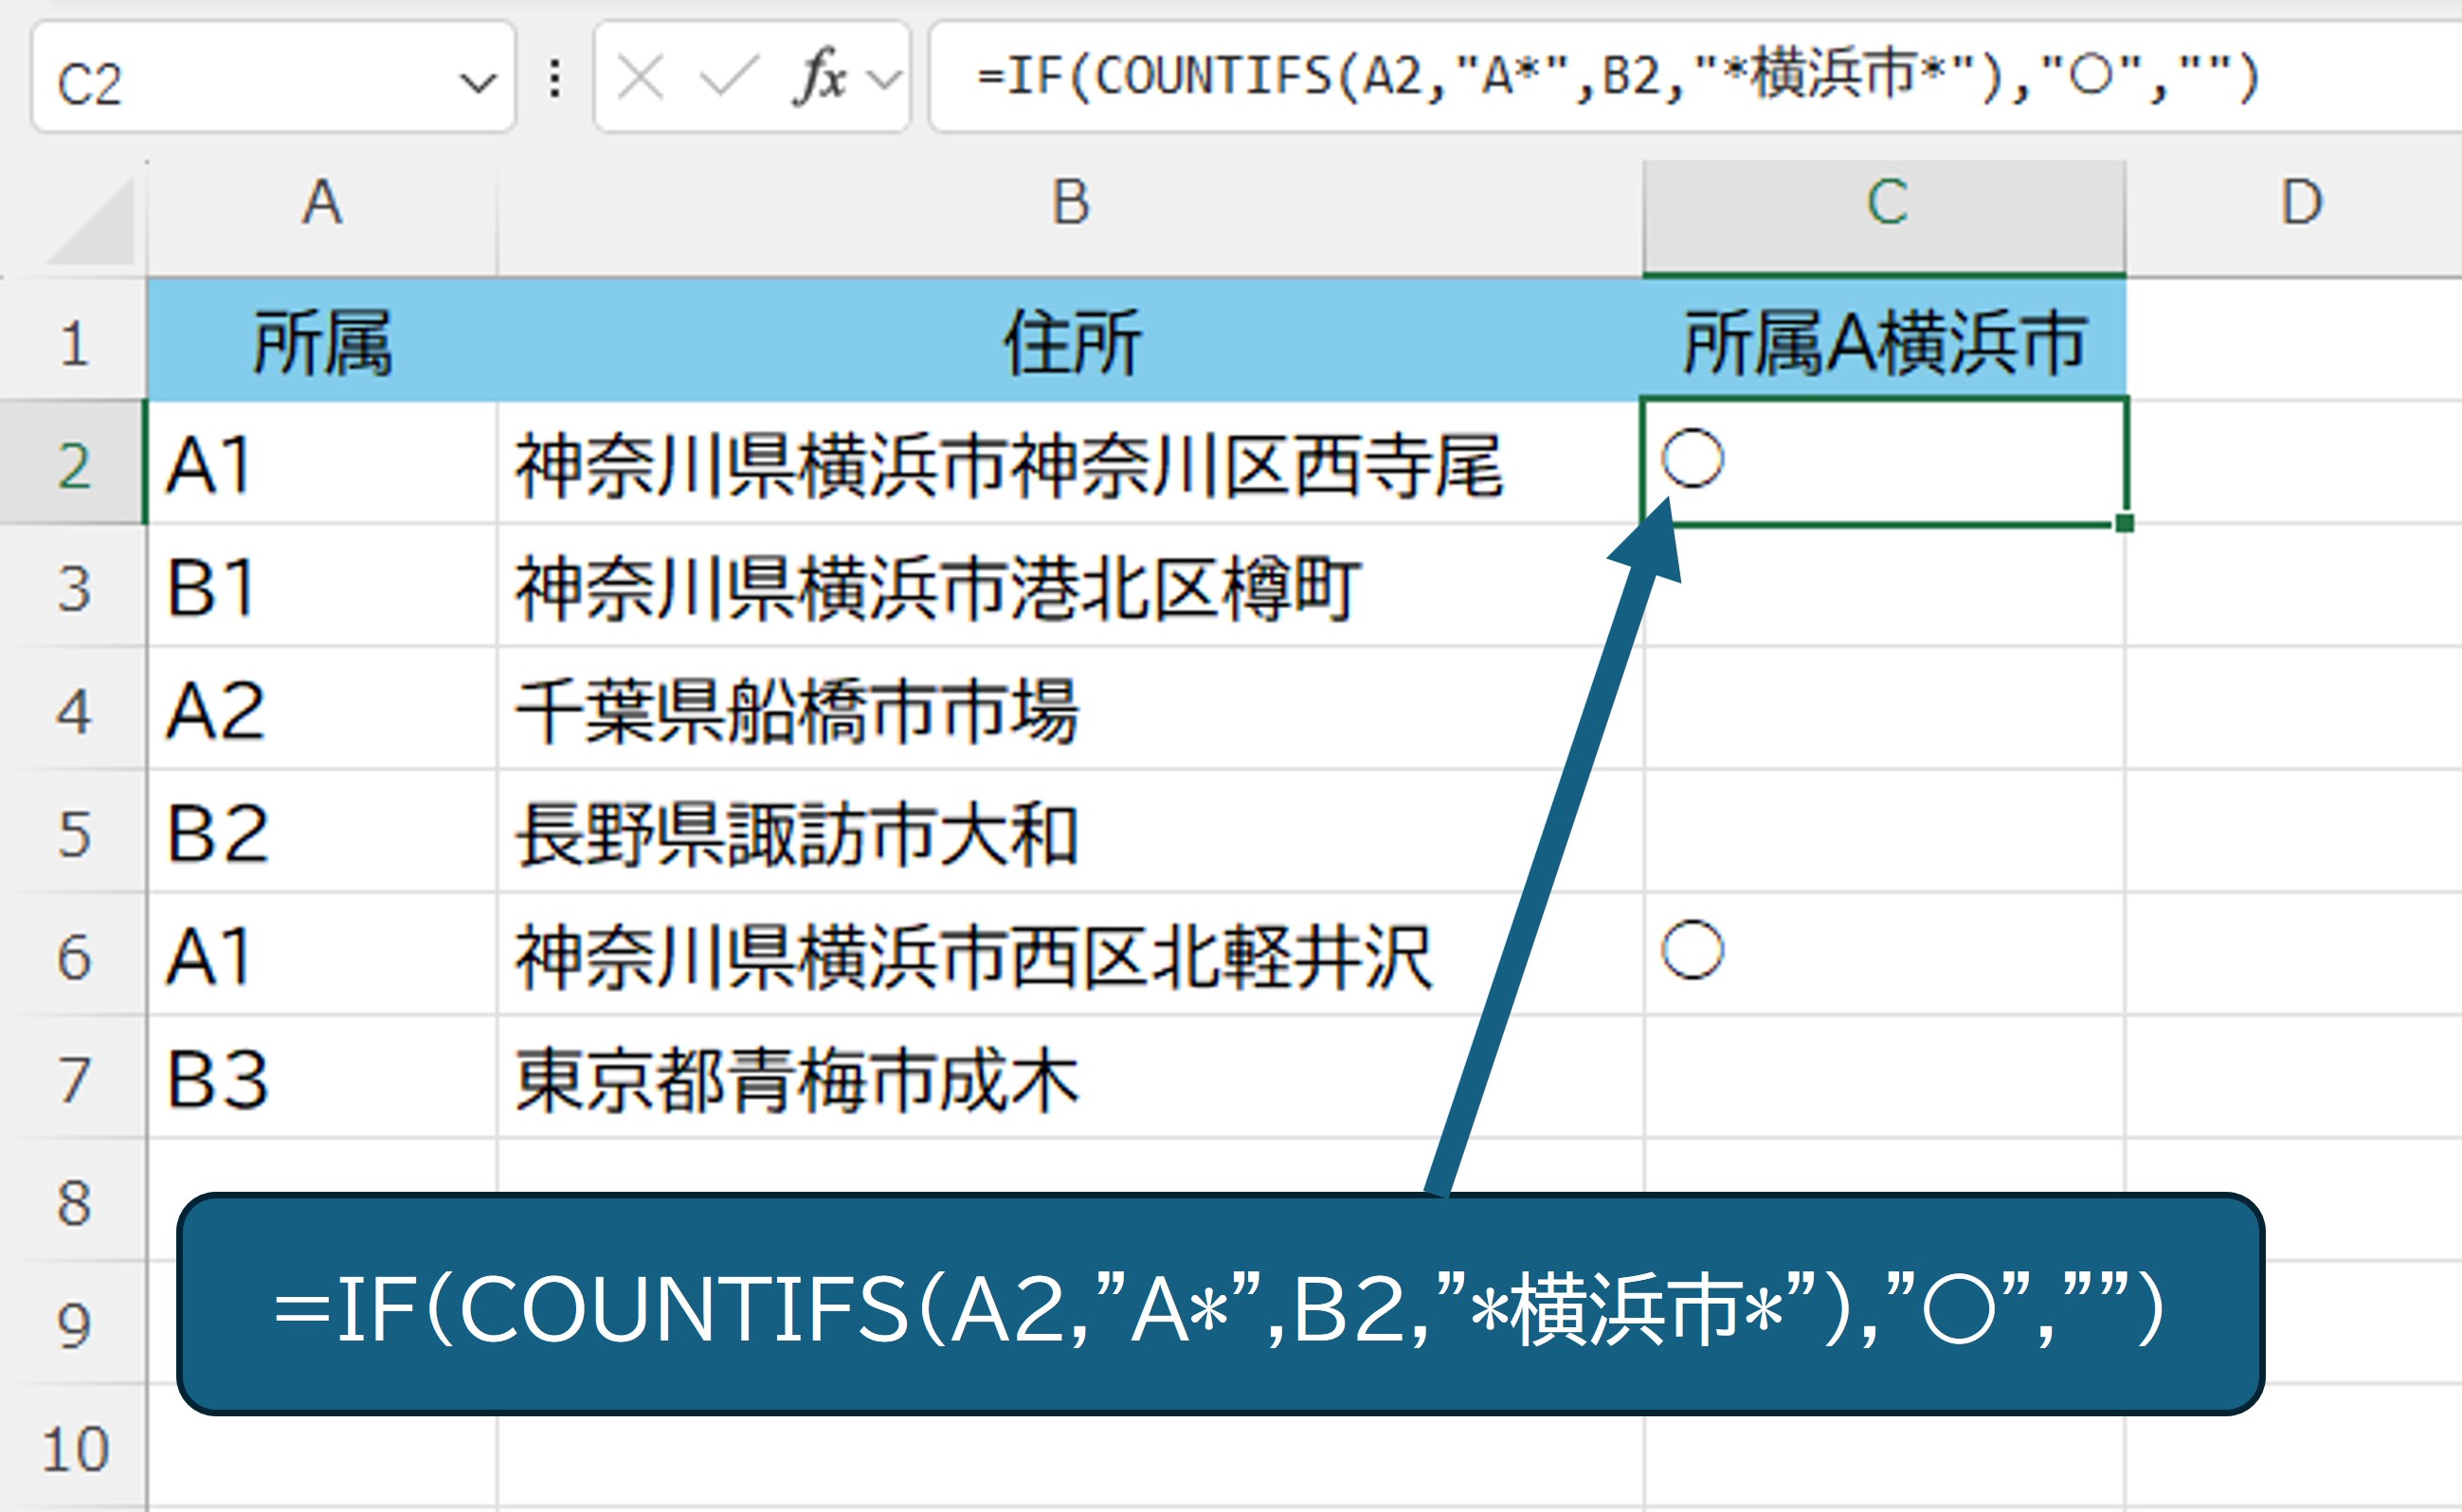Image resolution: width=2462 pixels, height=1512 pixels.
Task: Click the fill handle on cell C2
Action: point(2125,523)
